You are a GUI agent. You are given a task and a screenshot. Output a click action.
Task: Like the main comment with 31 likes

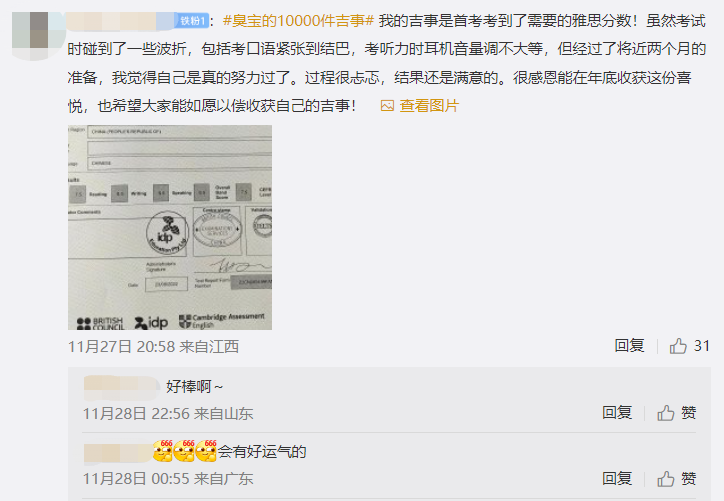pyautogui.click(x=678, y=346)
